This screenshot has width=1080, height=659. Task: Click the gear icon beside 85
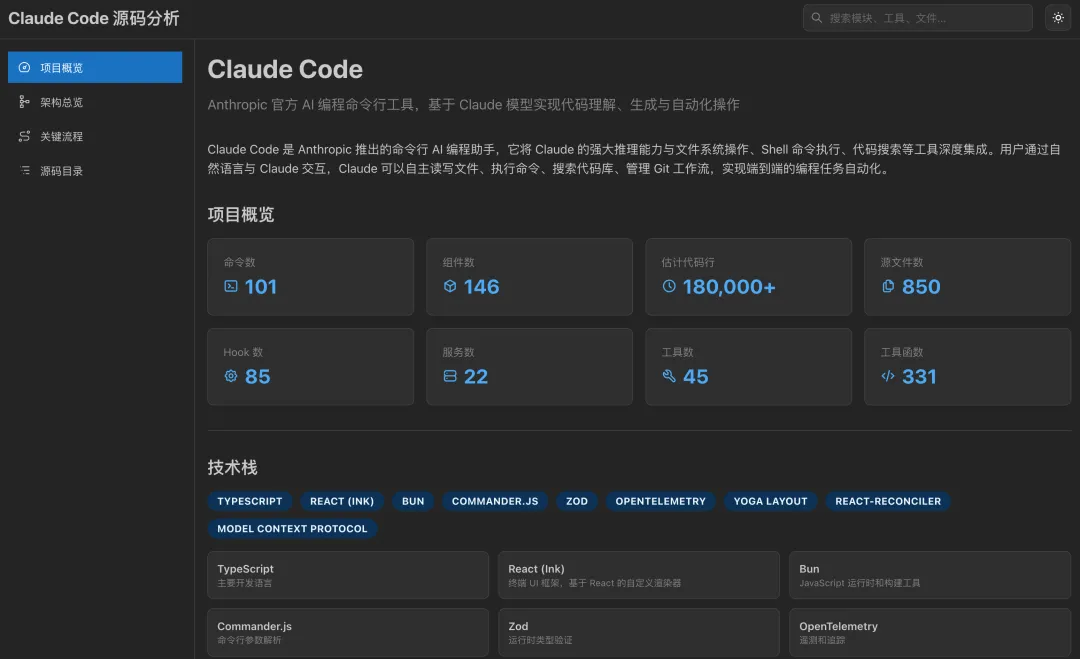pyautogui.click(x=231, y=376)
